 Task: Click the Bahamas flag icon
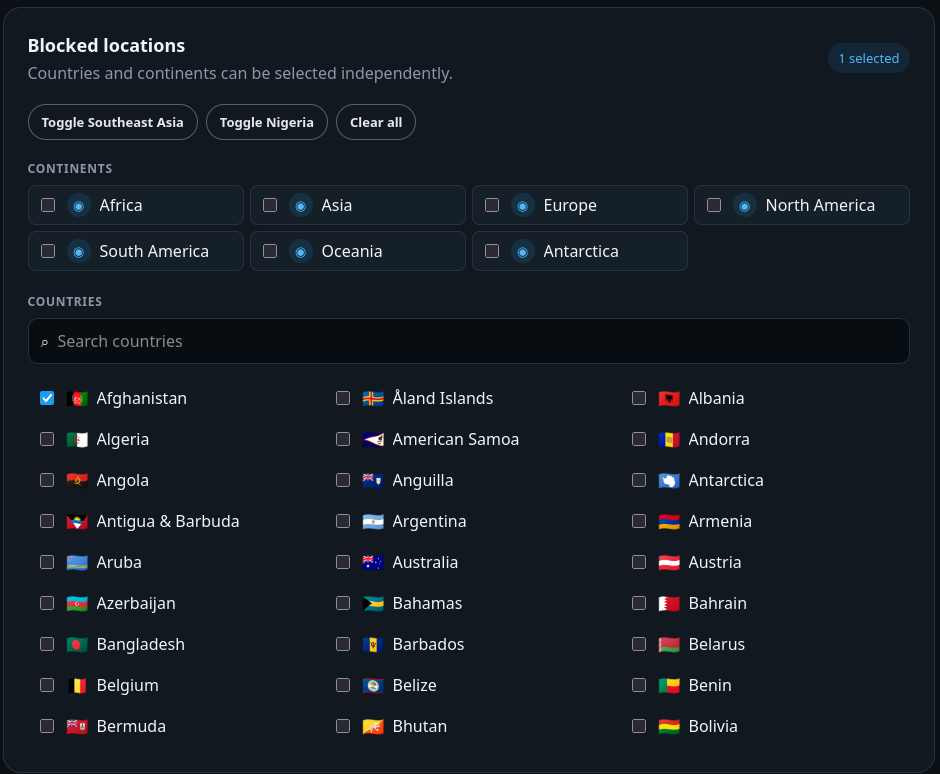pyautogui.click(x=373, y=603)
